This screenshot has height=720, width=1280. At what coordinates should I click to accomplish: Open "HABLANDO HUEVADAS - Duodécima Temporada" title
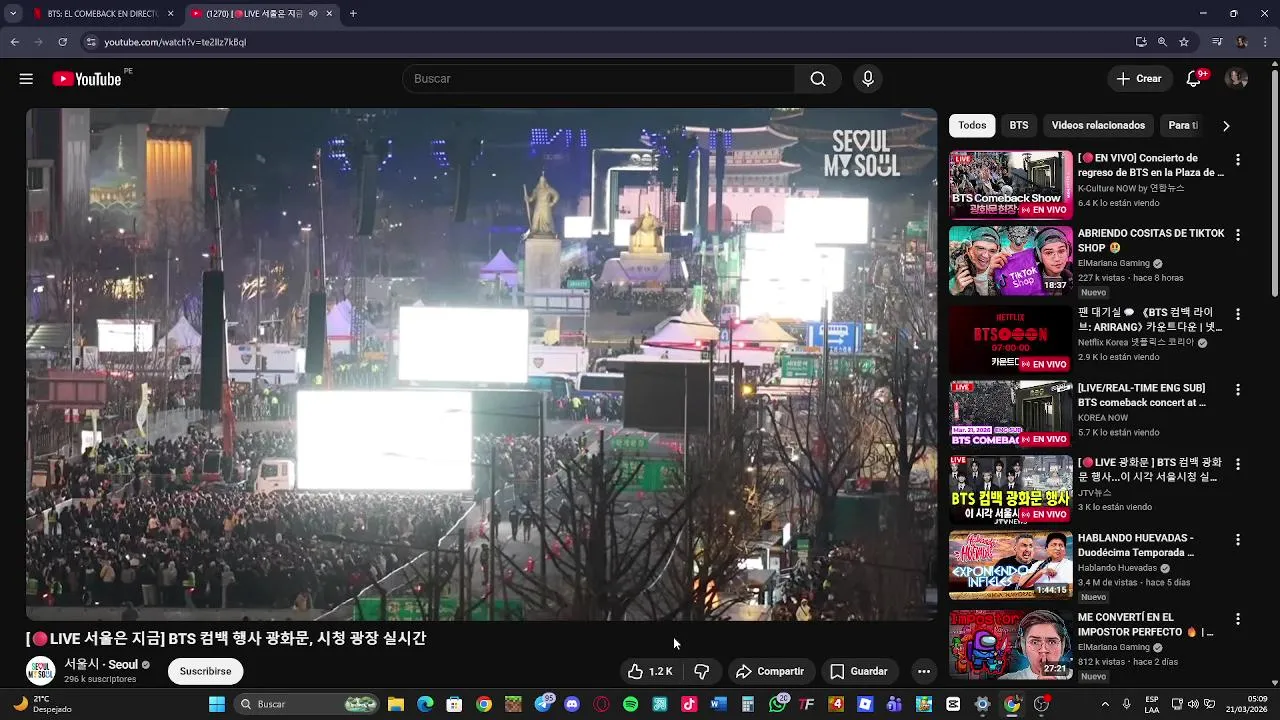1136,545
